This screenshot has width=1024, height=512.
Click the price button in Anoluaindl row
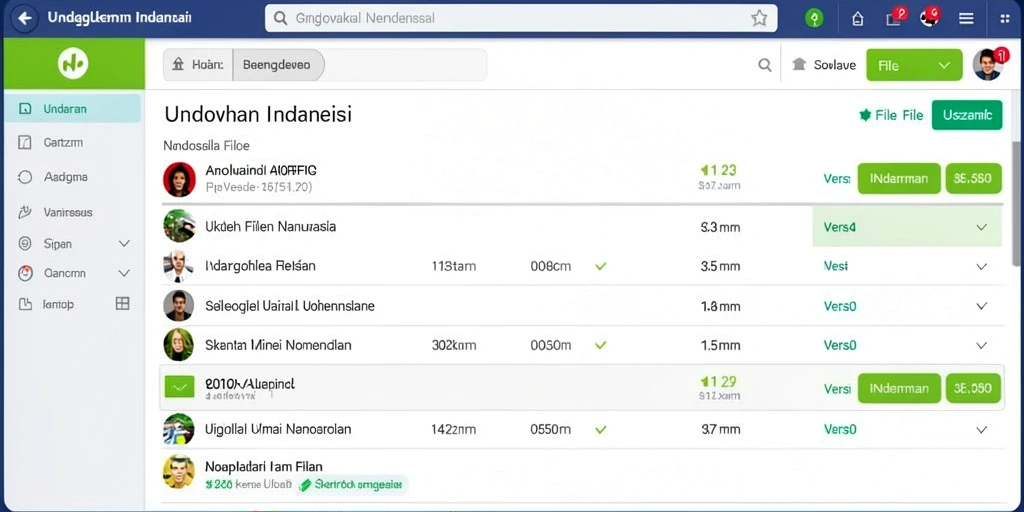click(973, 178)
